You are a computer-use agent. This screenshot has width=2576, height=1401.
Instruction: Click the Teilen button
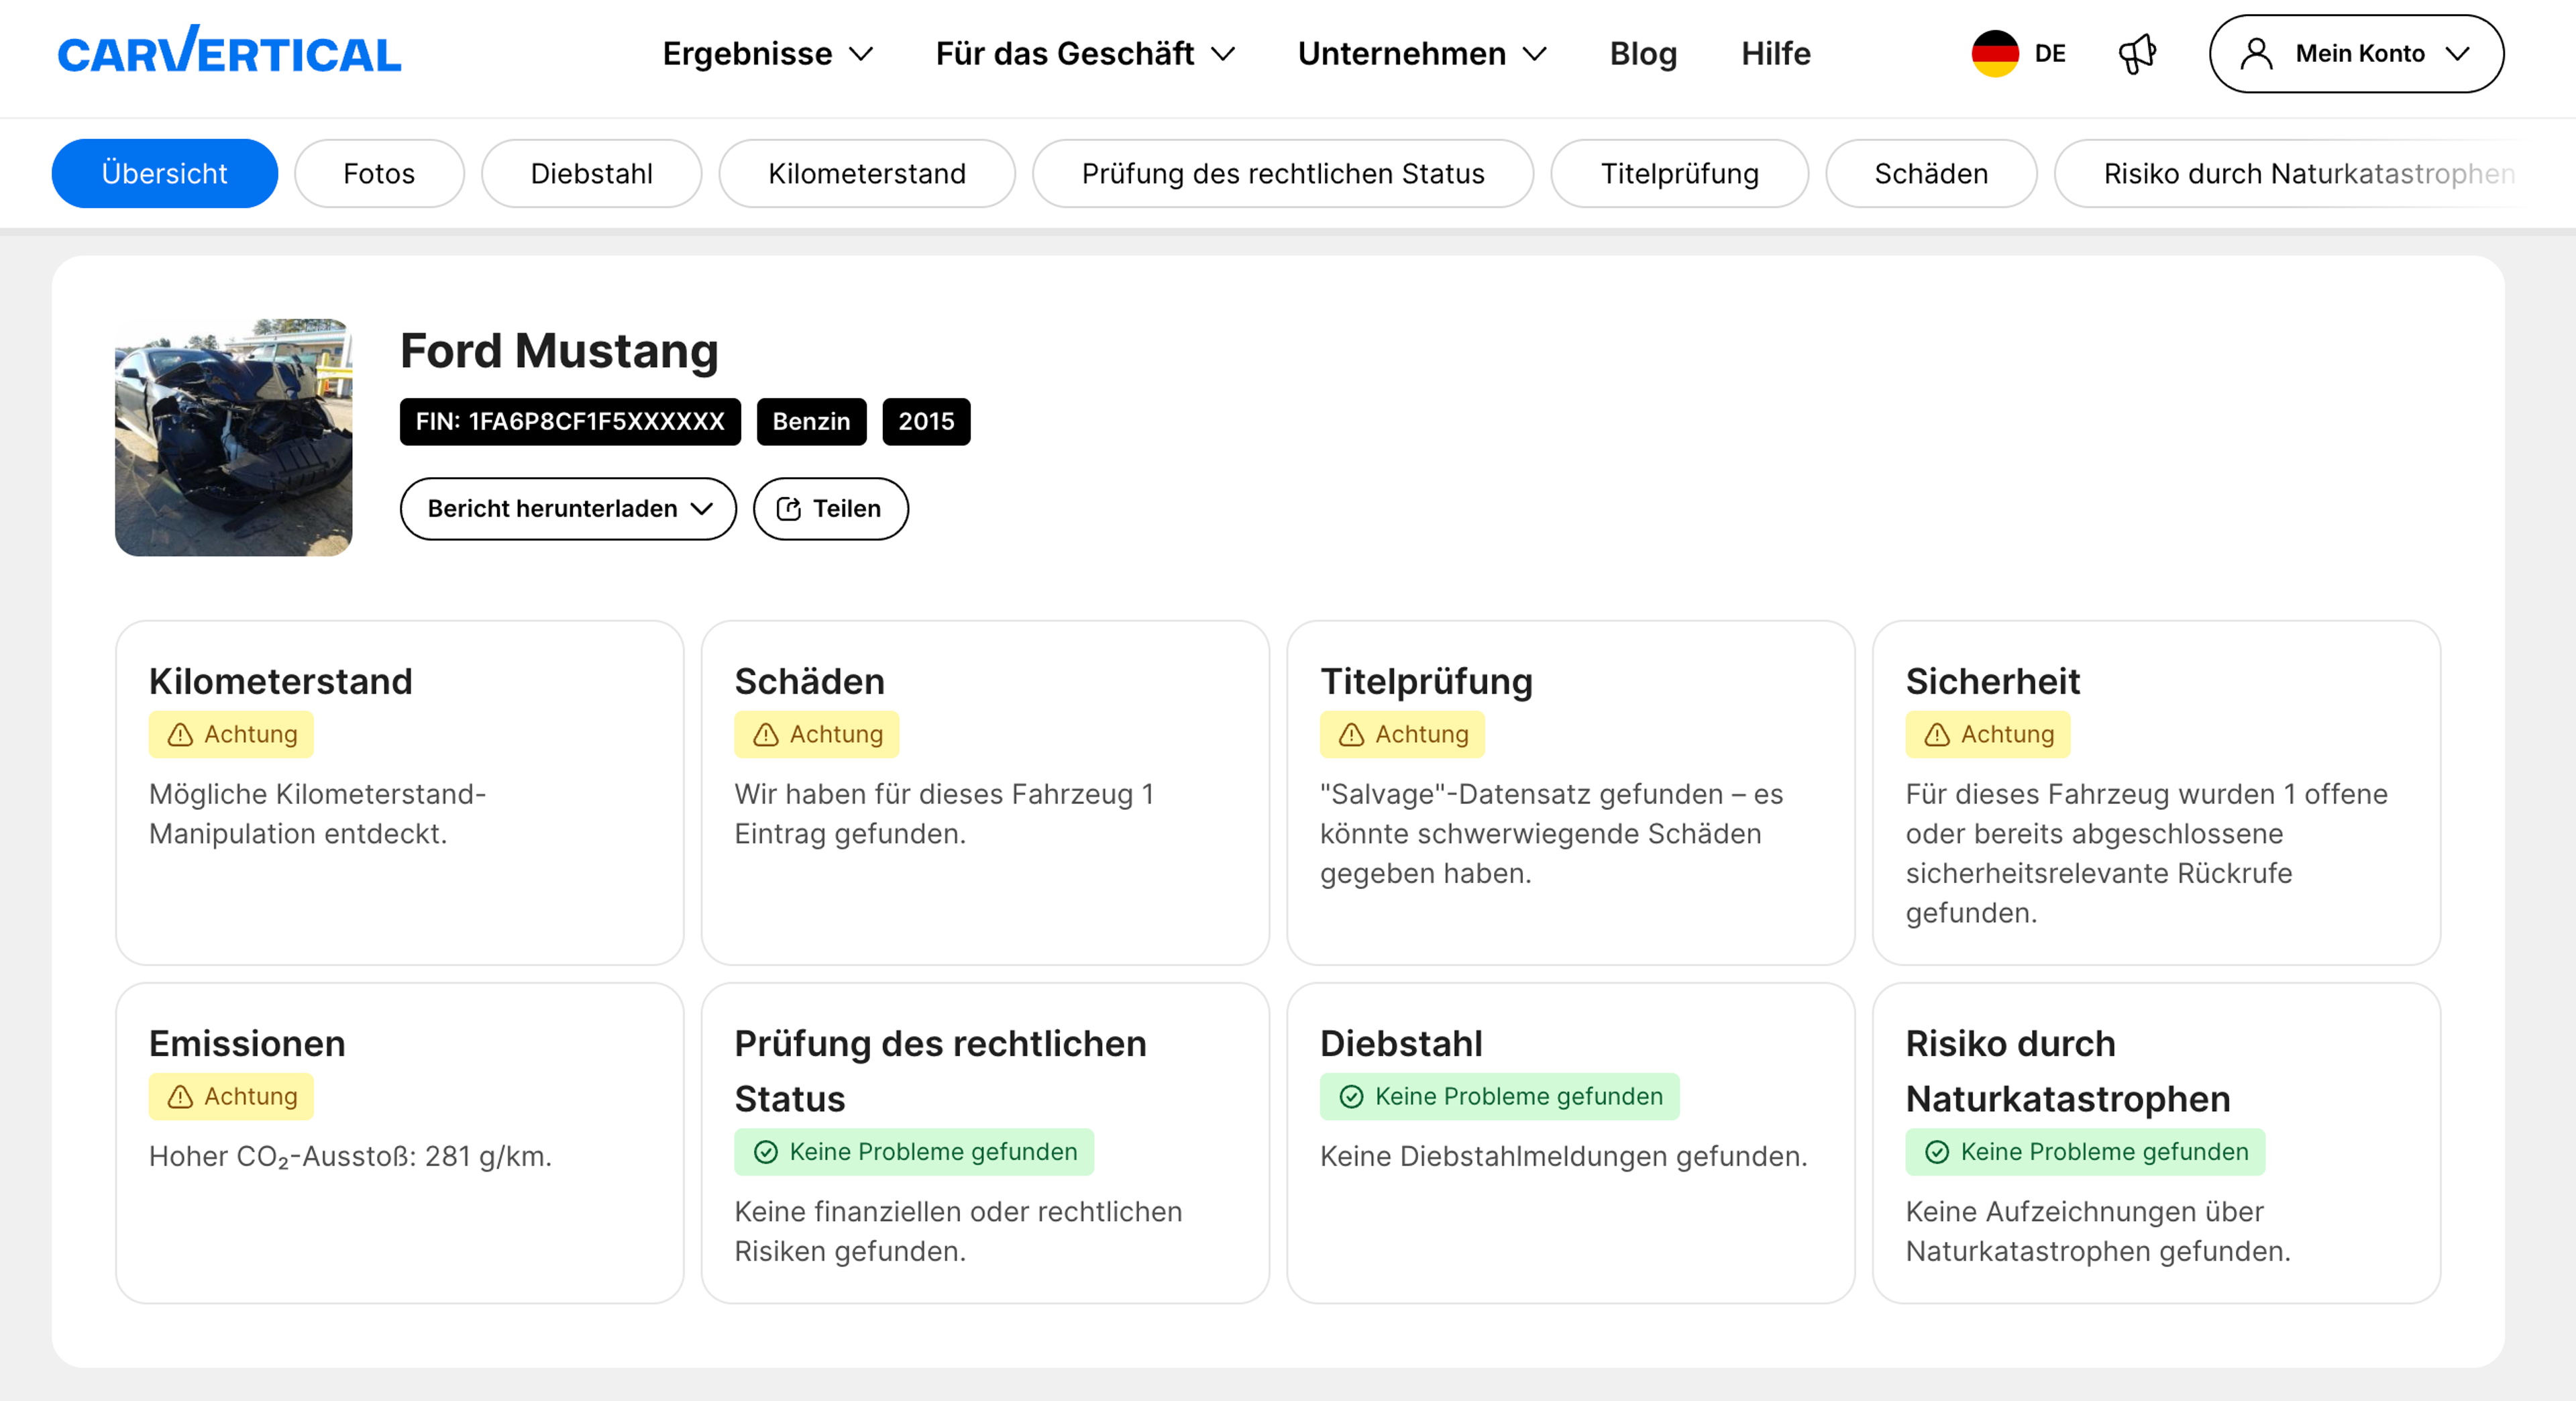pos(830,509)
